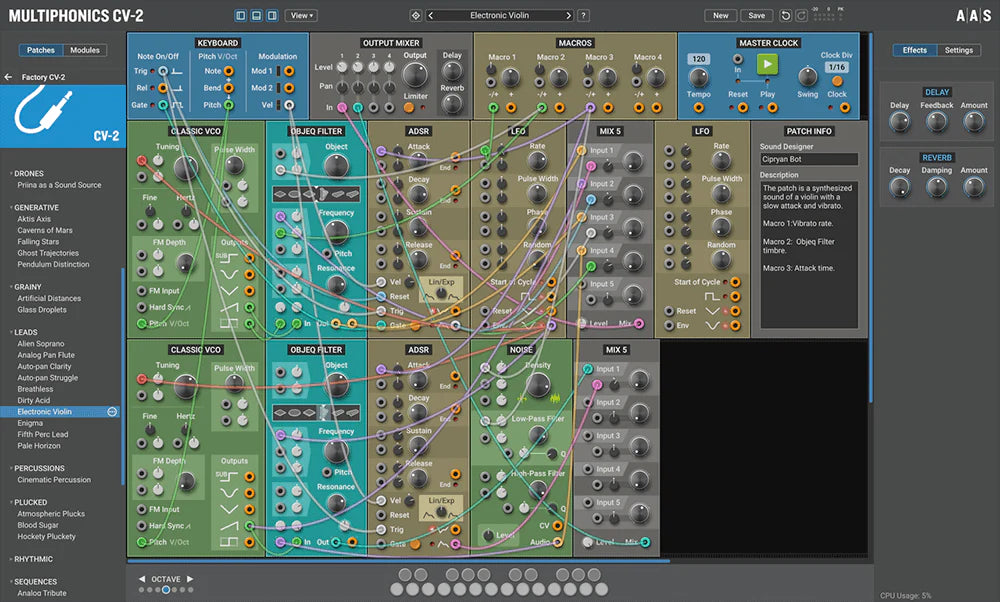Collapse the LEADS category in the sidebar

24,331
